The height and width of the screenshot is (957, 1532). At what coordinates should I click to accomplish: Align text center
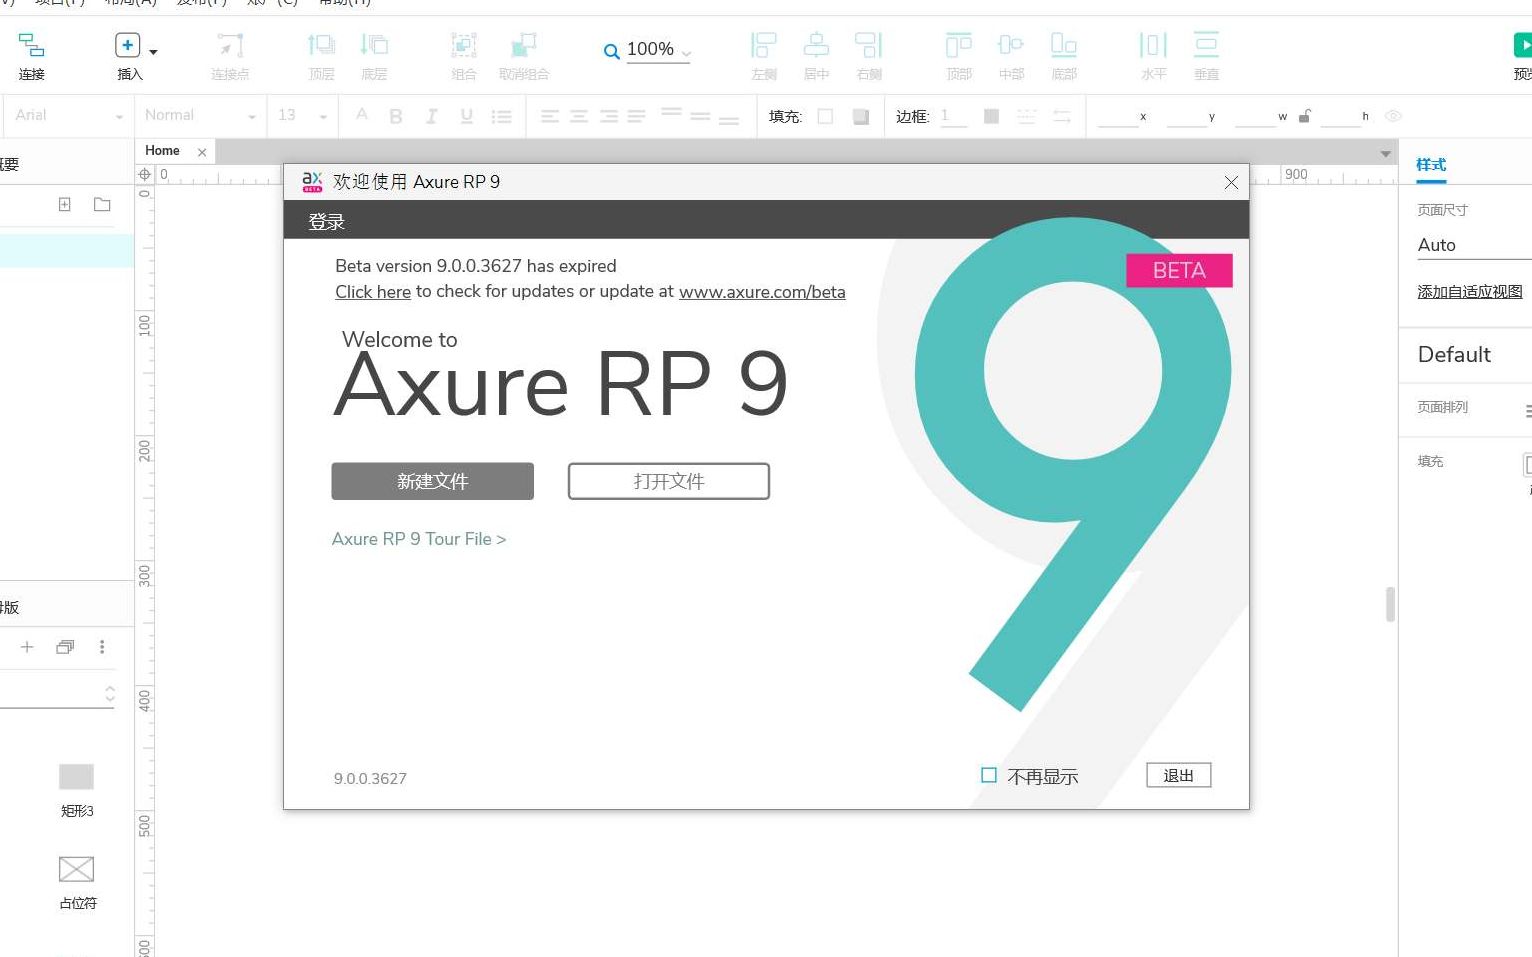click(579, 116)
